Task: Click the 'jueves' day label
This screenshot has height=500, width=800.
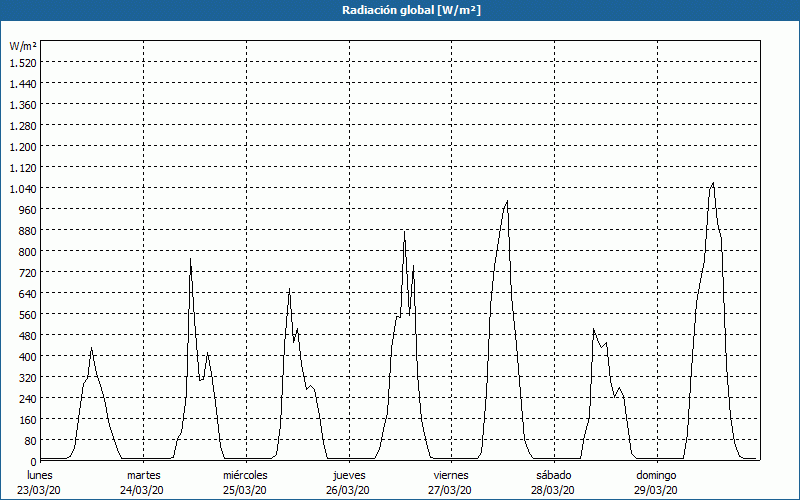Action: click(x=349, y=475)
